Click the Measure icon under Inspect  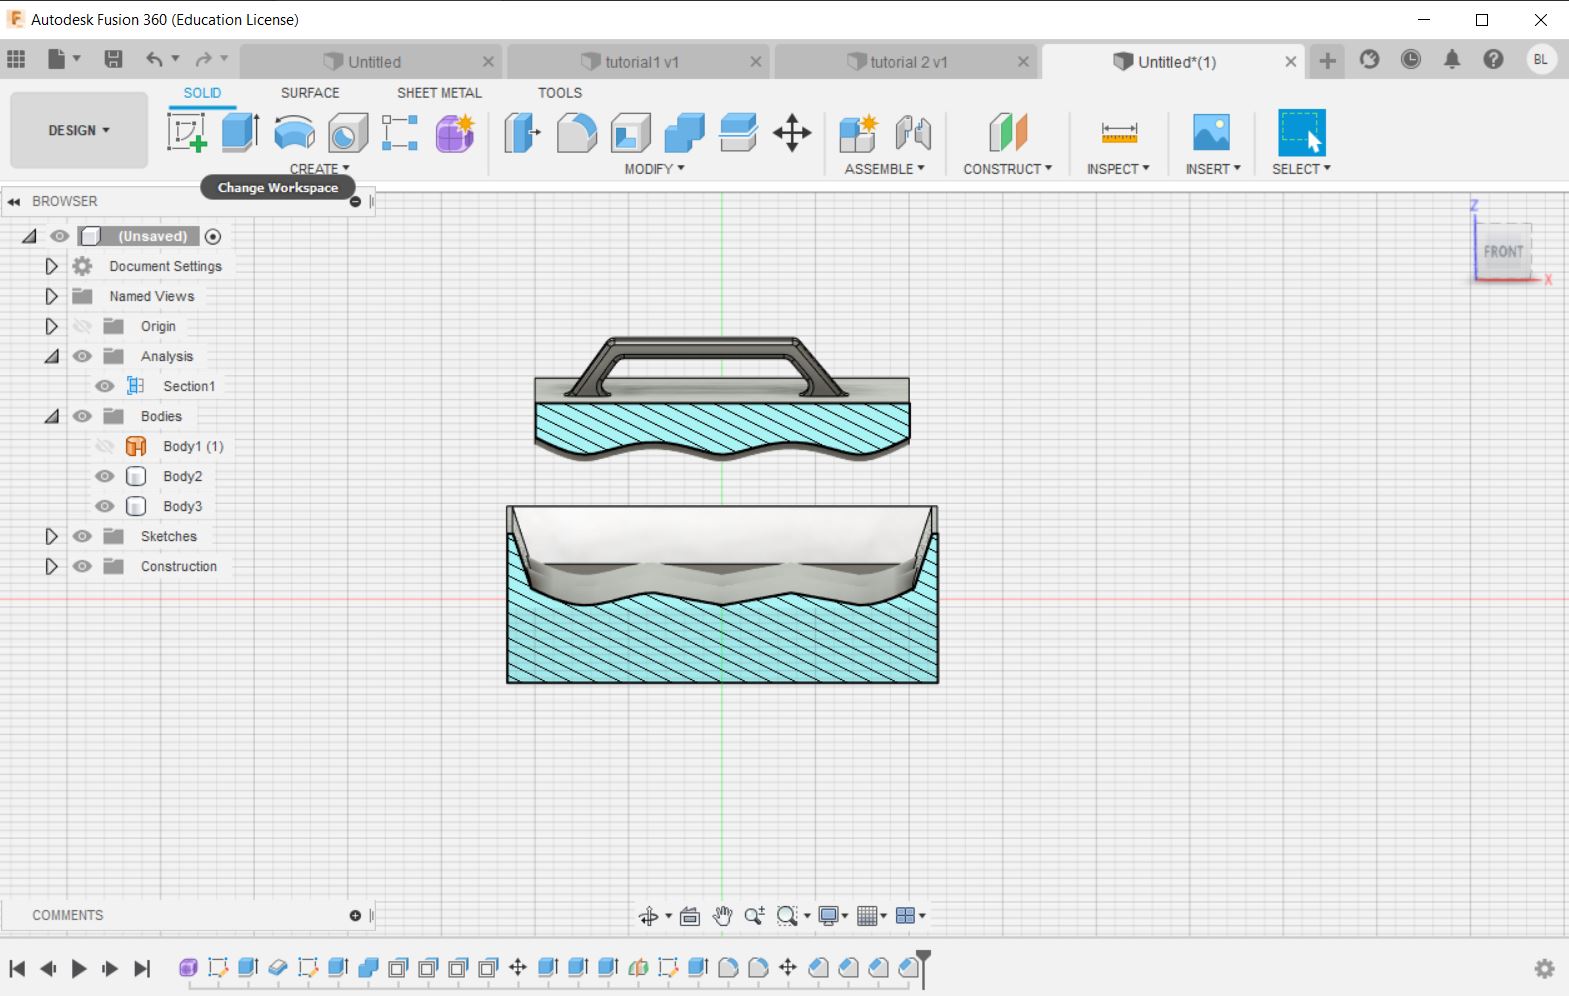tap(1119, 132)
